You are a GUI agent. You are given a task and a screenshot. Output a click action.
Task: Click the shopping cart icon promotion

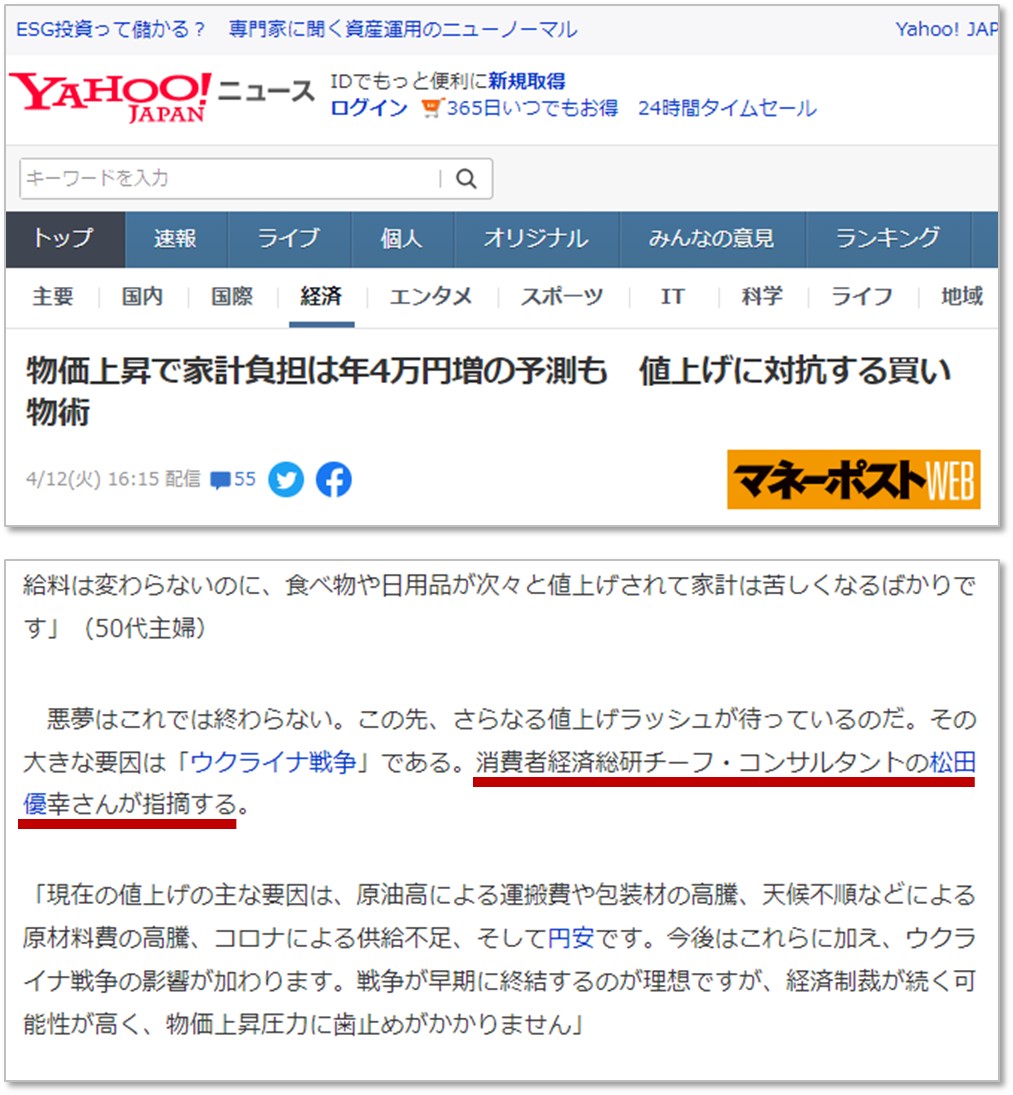pos(431,108)
